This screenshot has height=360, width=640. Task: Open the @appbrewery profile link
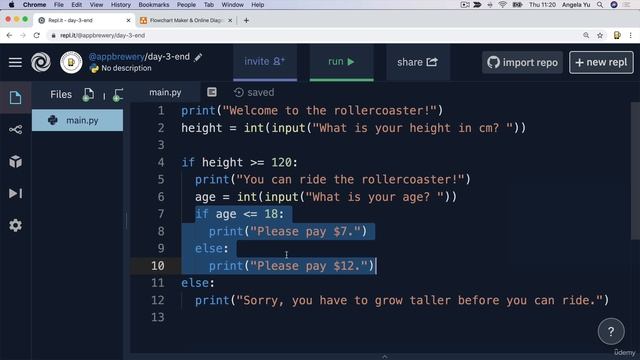coord(116,57)
